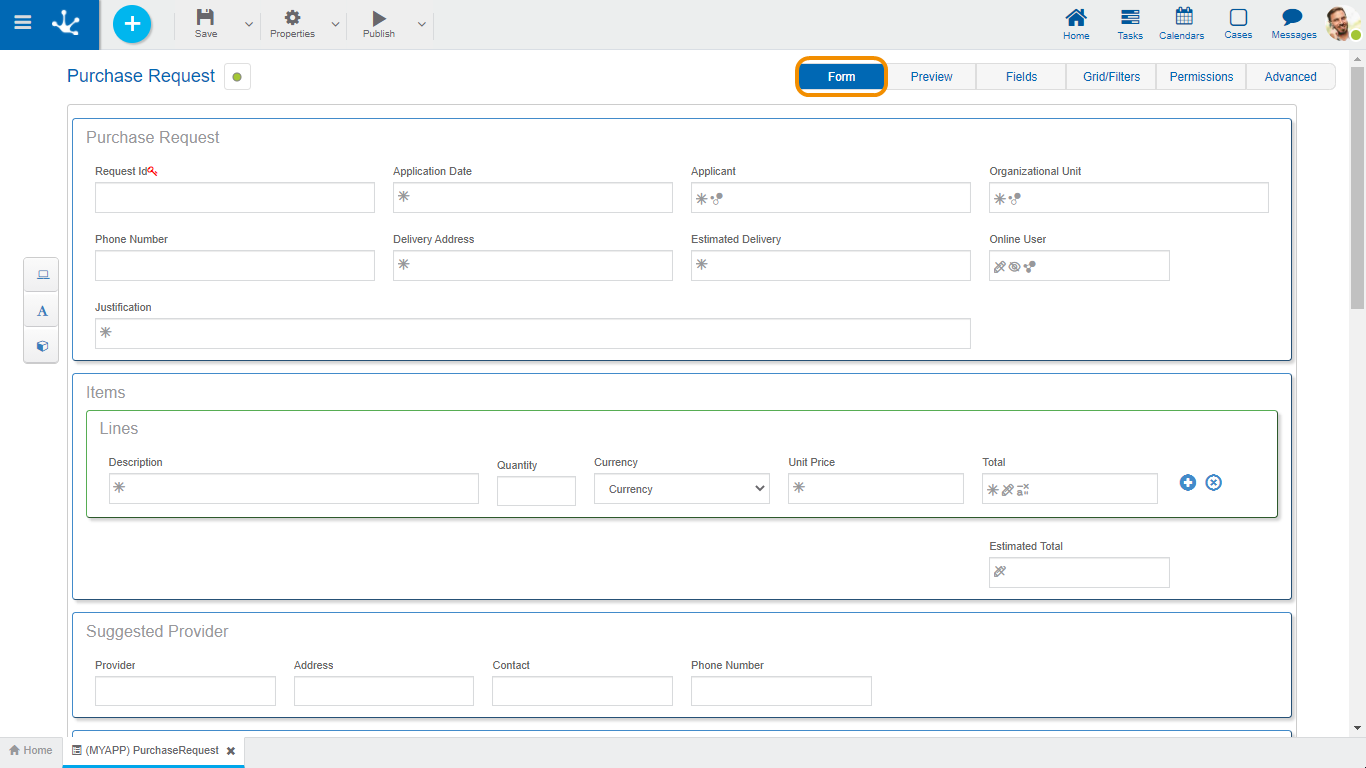Remove line with the circled X icon
The image size is (1366, 768).
click(x=1213, y=483)
